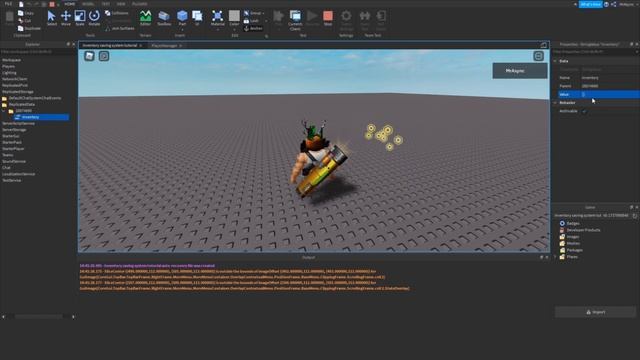Click Explorer horizontal scrollbar right arrow
This screenshot has width=640, height=360.
click(x=73, y=317)
